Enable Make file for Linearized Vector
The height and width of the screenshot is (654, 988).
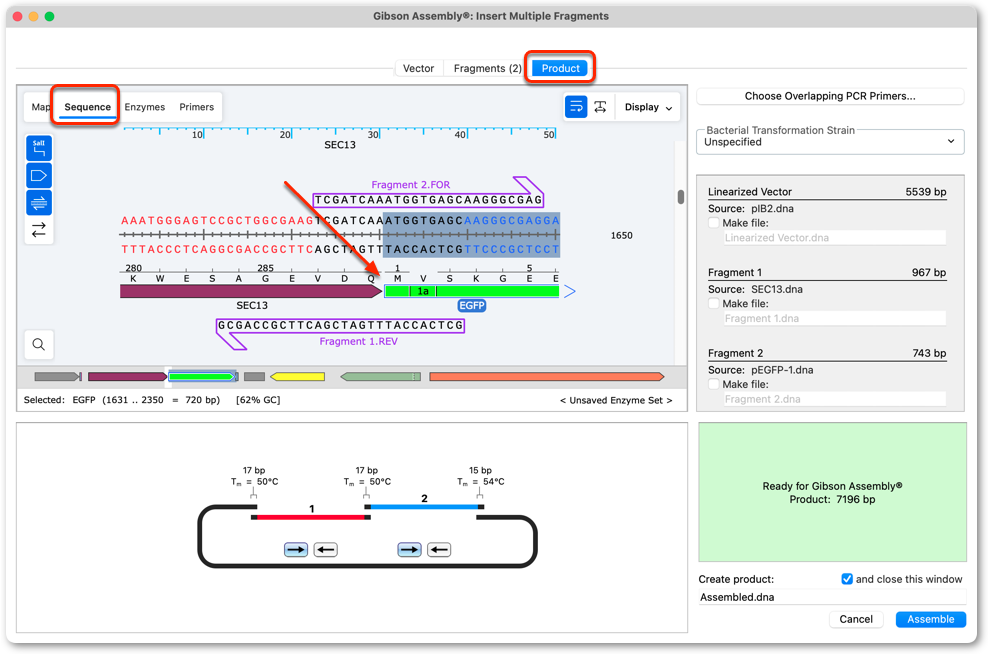(714, 222)
